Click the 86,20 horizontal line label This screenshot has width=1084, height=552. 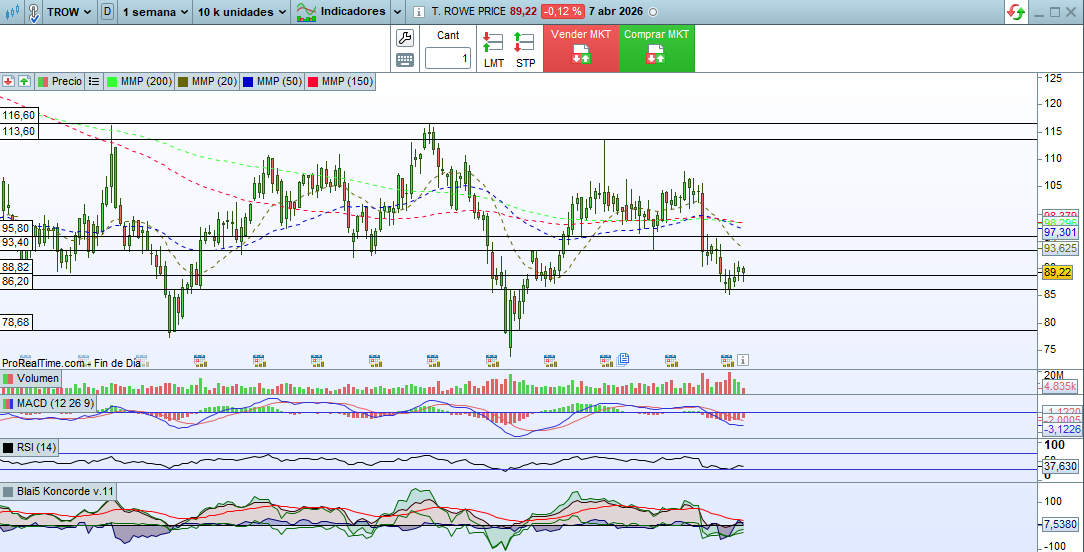(16, 282)
